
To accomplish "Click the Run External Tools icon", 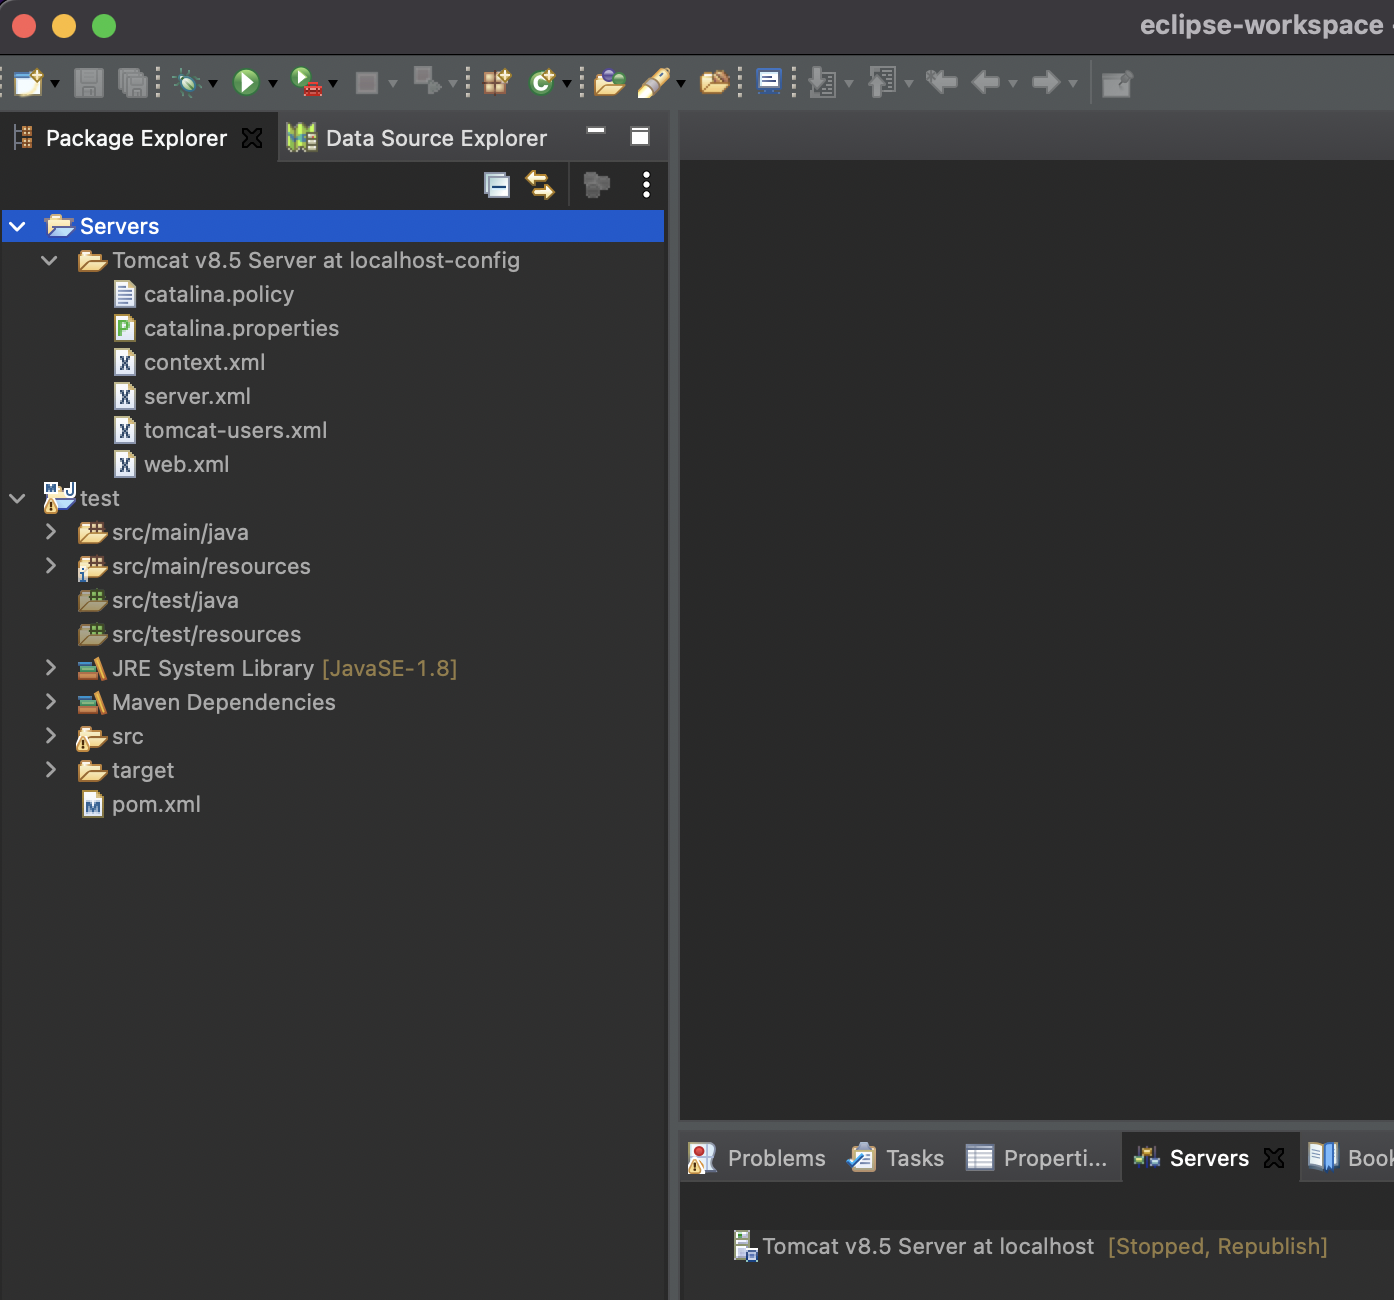I will (x=306, y=82).
